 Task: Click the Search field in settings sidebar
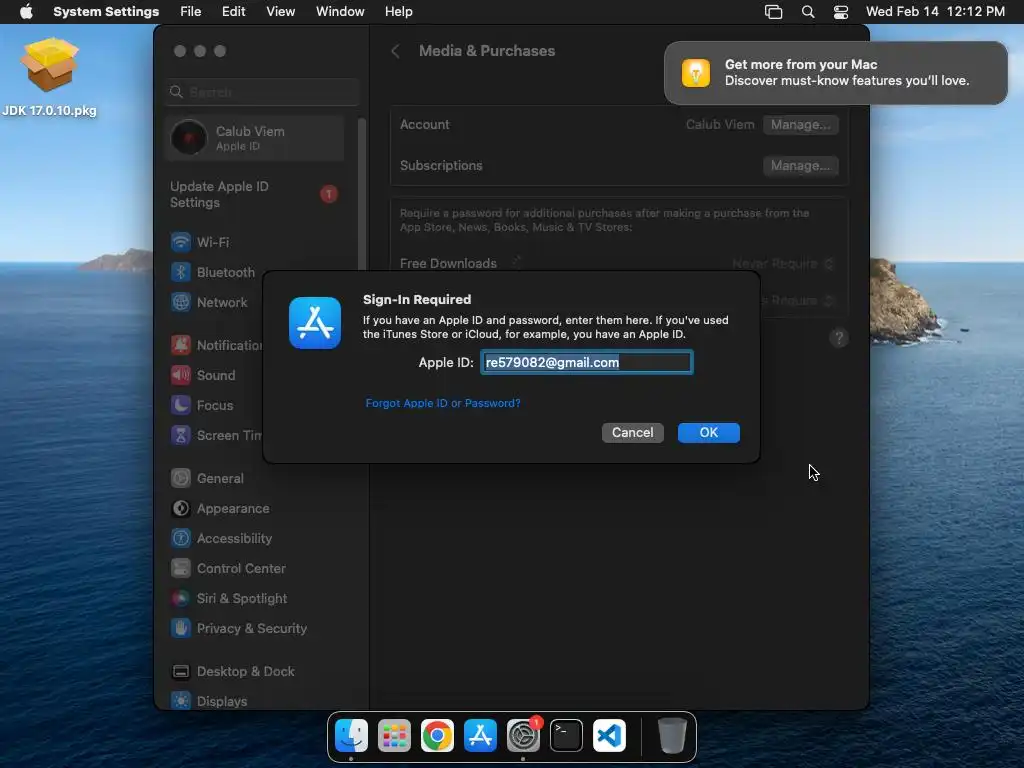click(x=263, y=92)
